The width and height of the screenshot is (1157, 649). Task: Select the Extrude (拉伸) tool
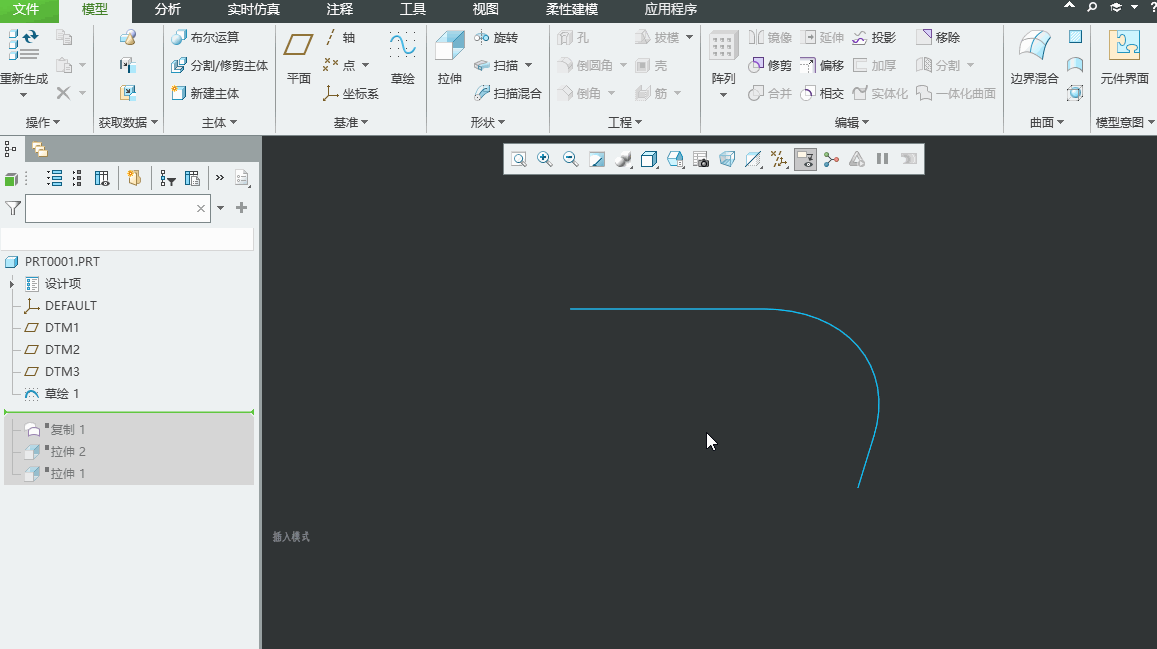(x=449, y=58)
